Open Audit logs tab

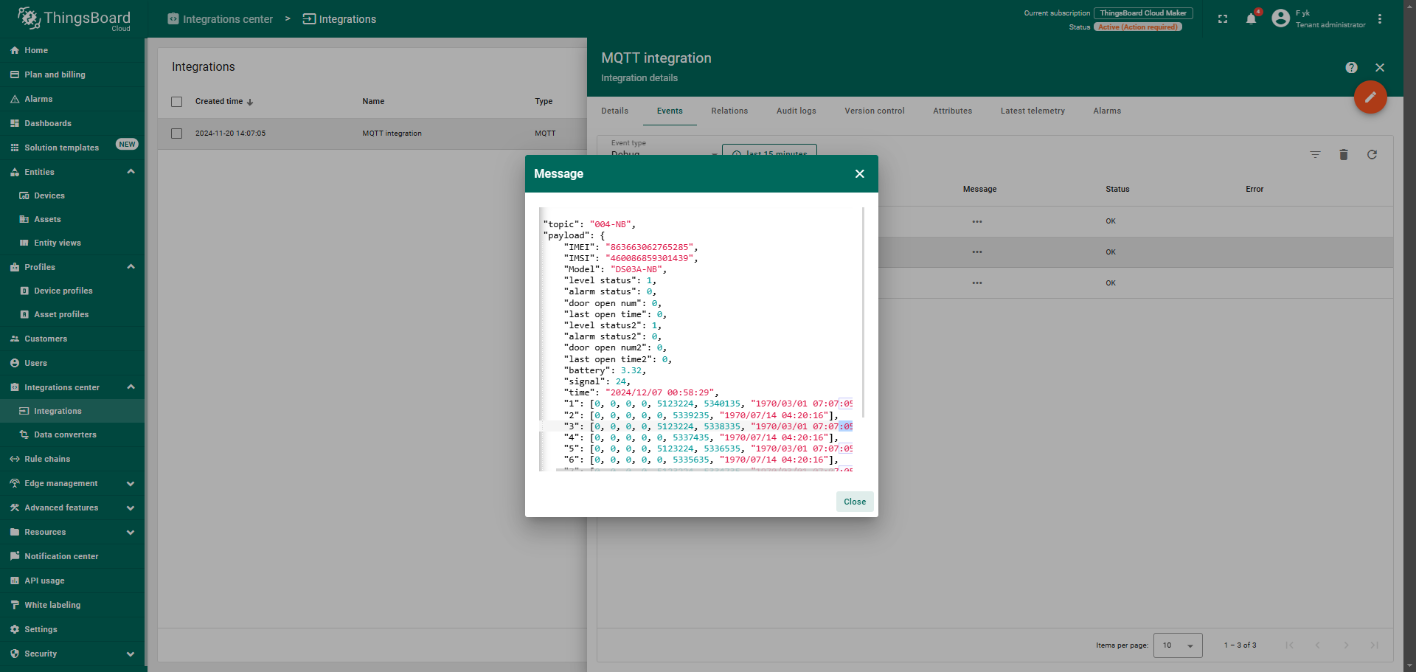tap(796, 111)
